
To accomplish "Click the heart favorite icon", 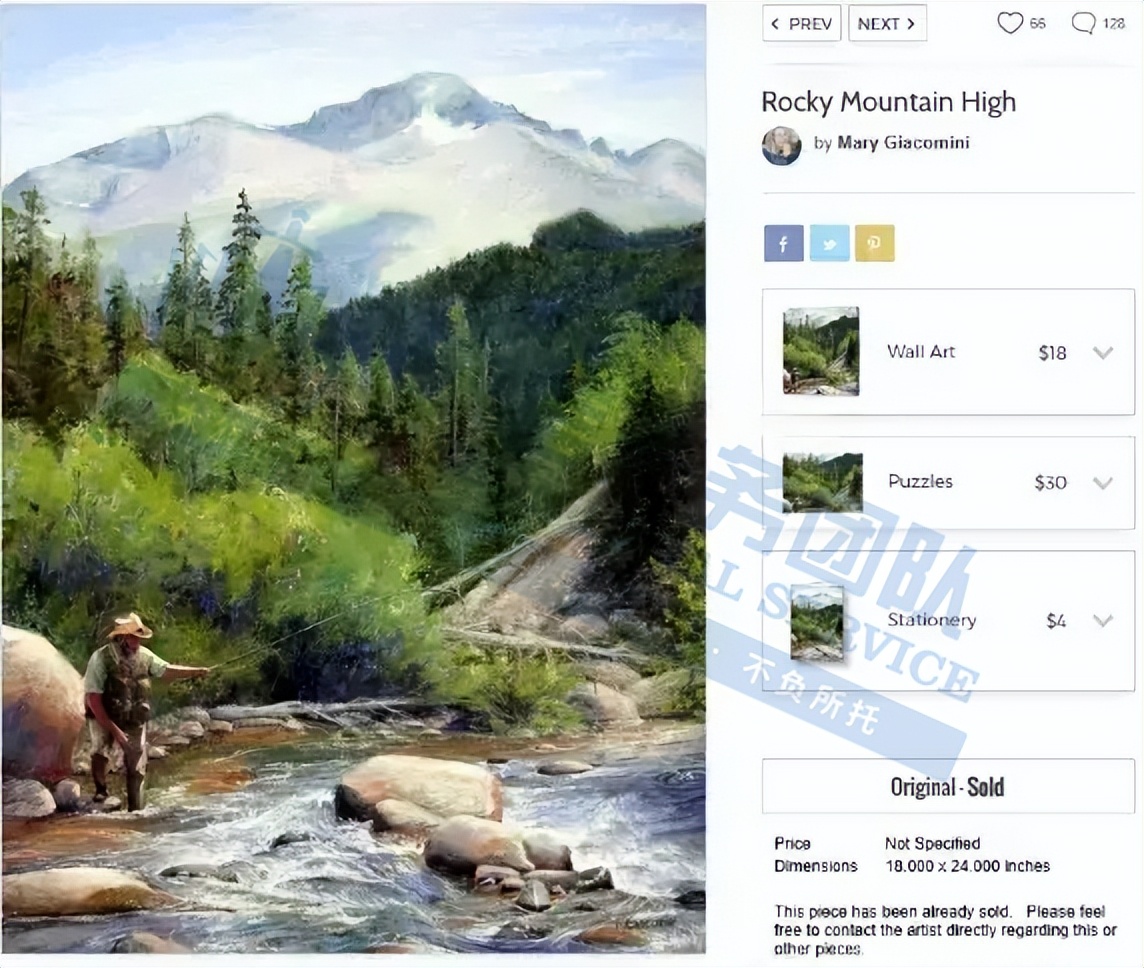I will (x=1010, y=23).
